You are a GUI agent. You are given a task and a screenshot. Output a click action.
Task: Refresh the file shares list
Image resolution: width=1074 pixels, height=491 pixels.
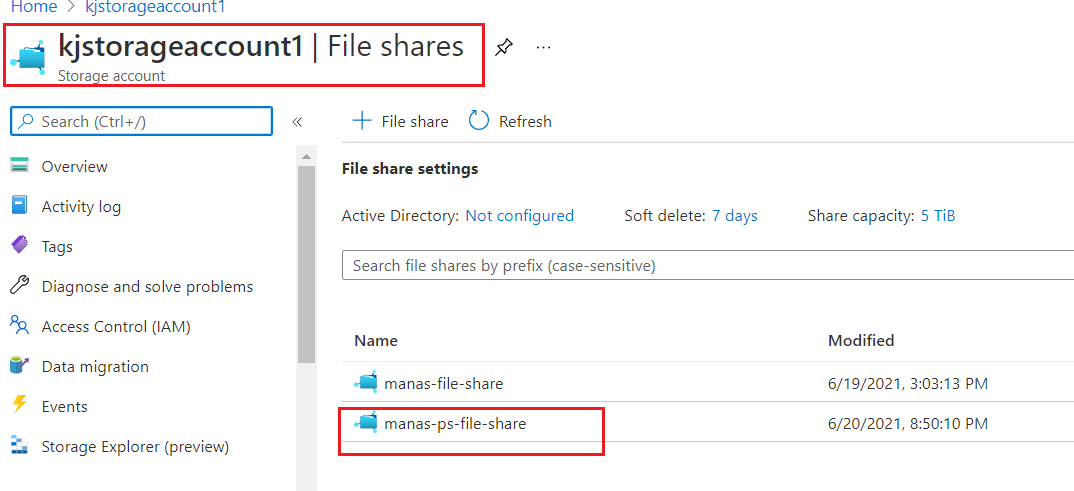pos(510,121)
